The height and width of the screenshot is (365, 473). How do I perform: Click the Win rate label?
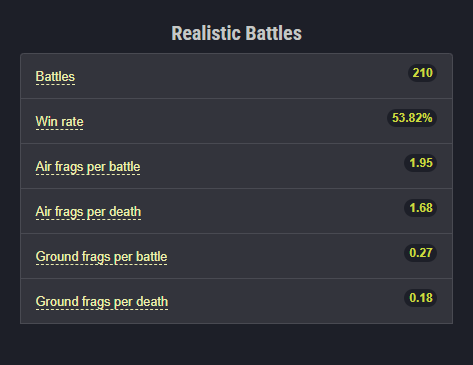pyautogui.click(x=59, y=122)
